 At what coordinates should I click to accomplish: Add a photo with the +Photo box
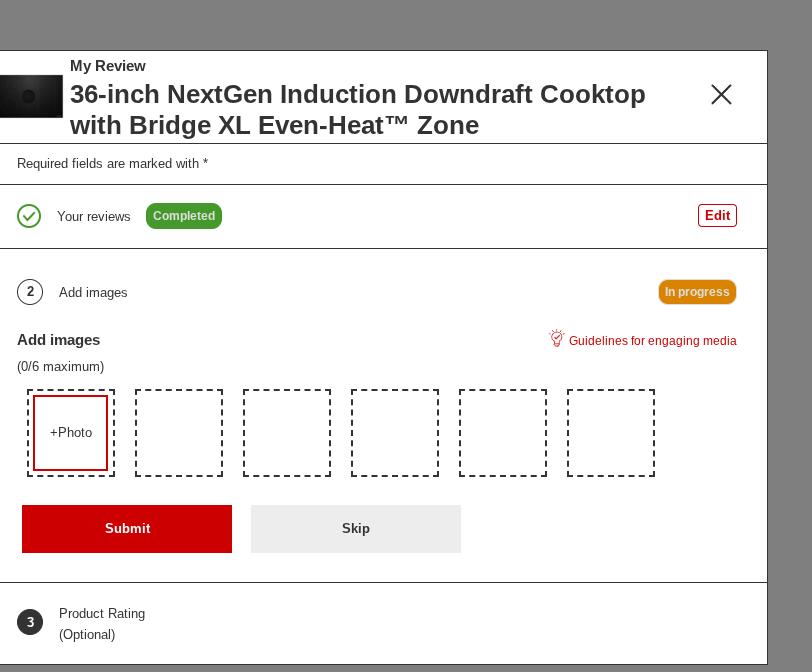point(71,433)
